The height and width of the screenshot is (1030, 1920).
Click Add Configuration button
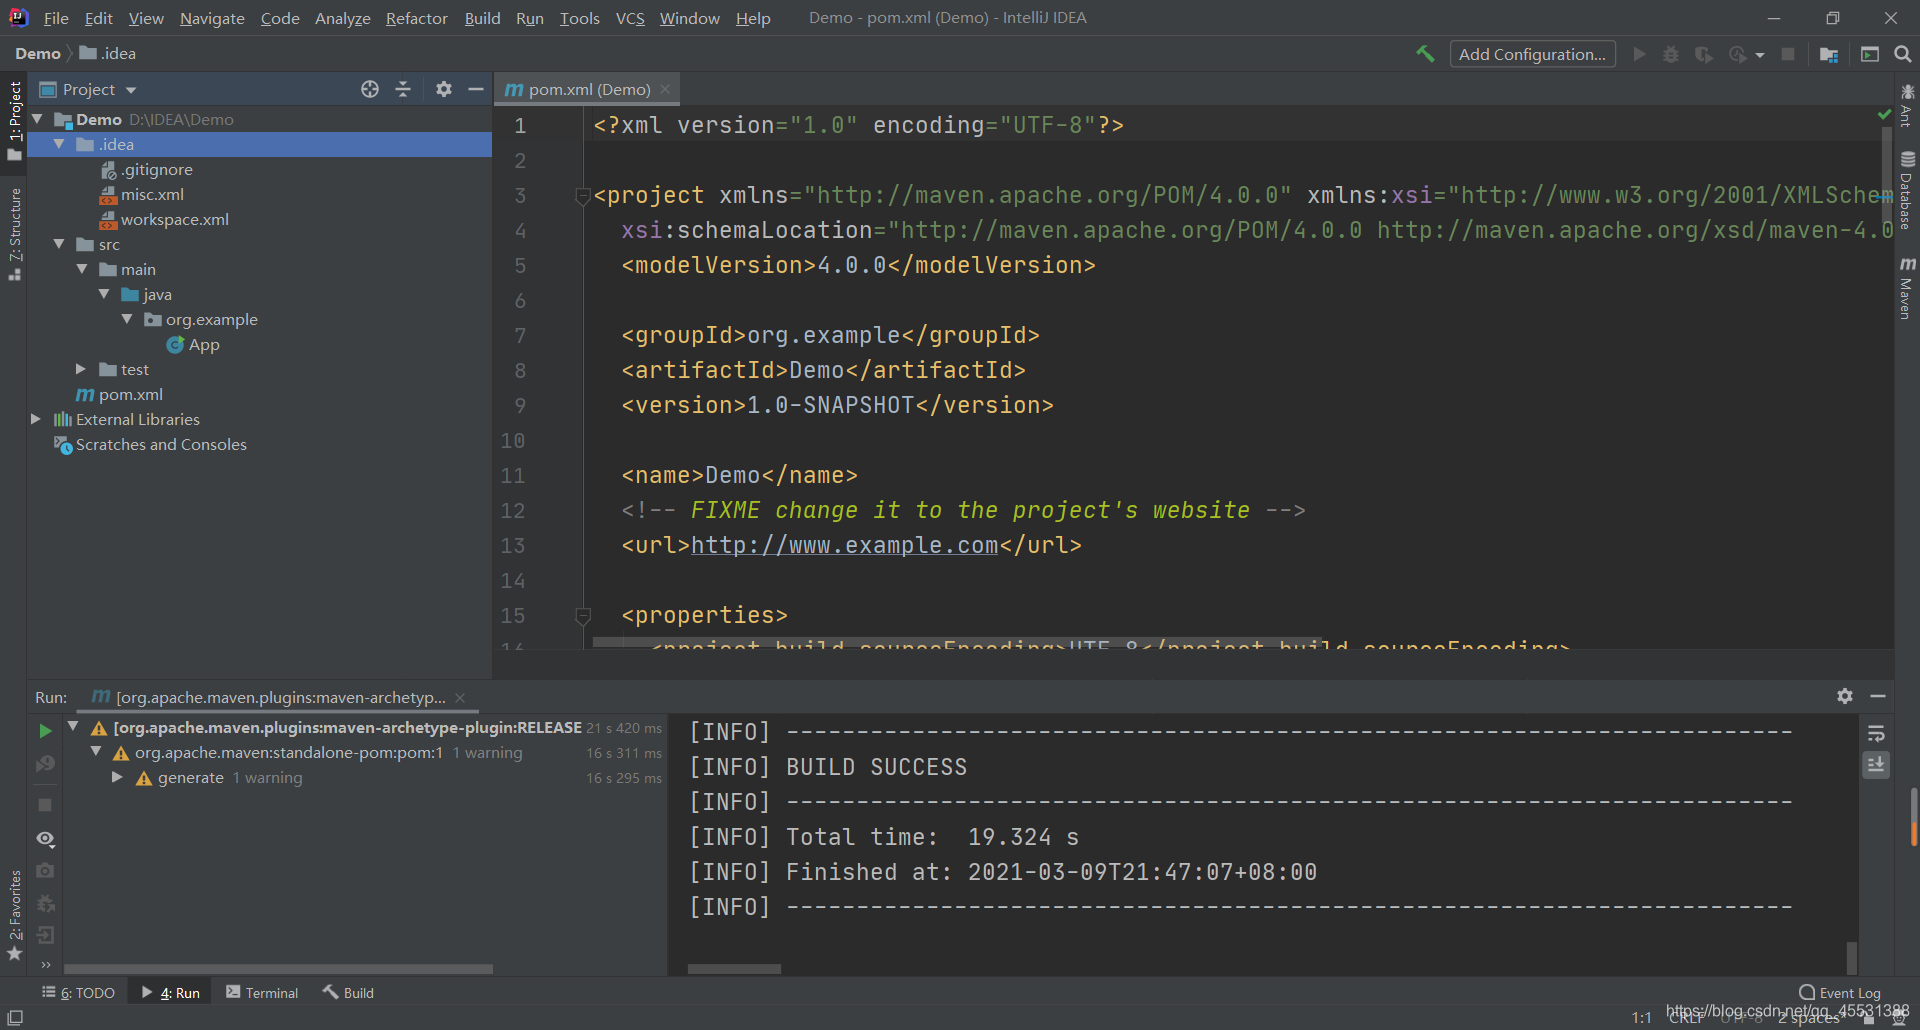[x=1532, y=54]
